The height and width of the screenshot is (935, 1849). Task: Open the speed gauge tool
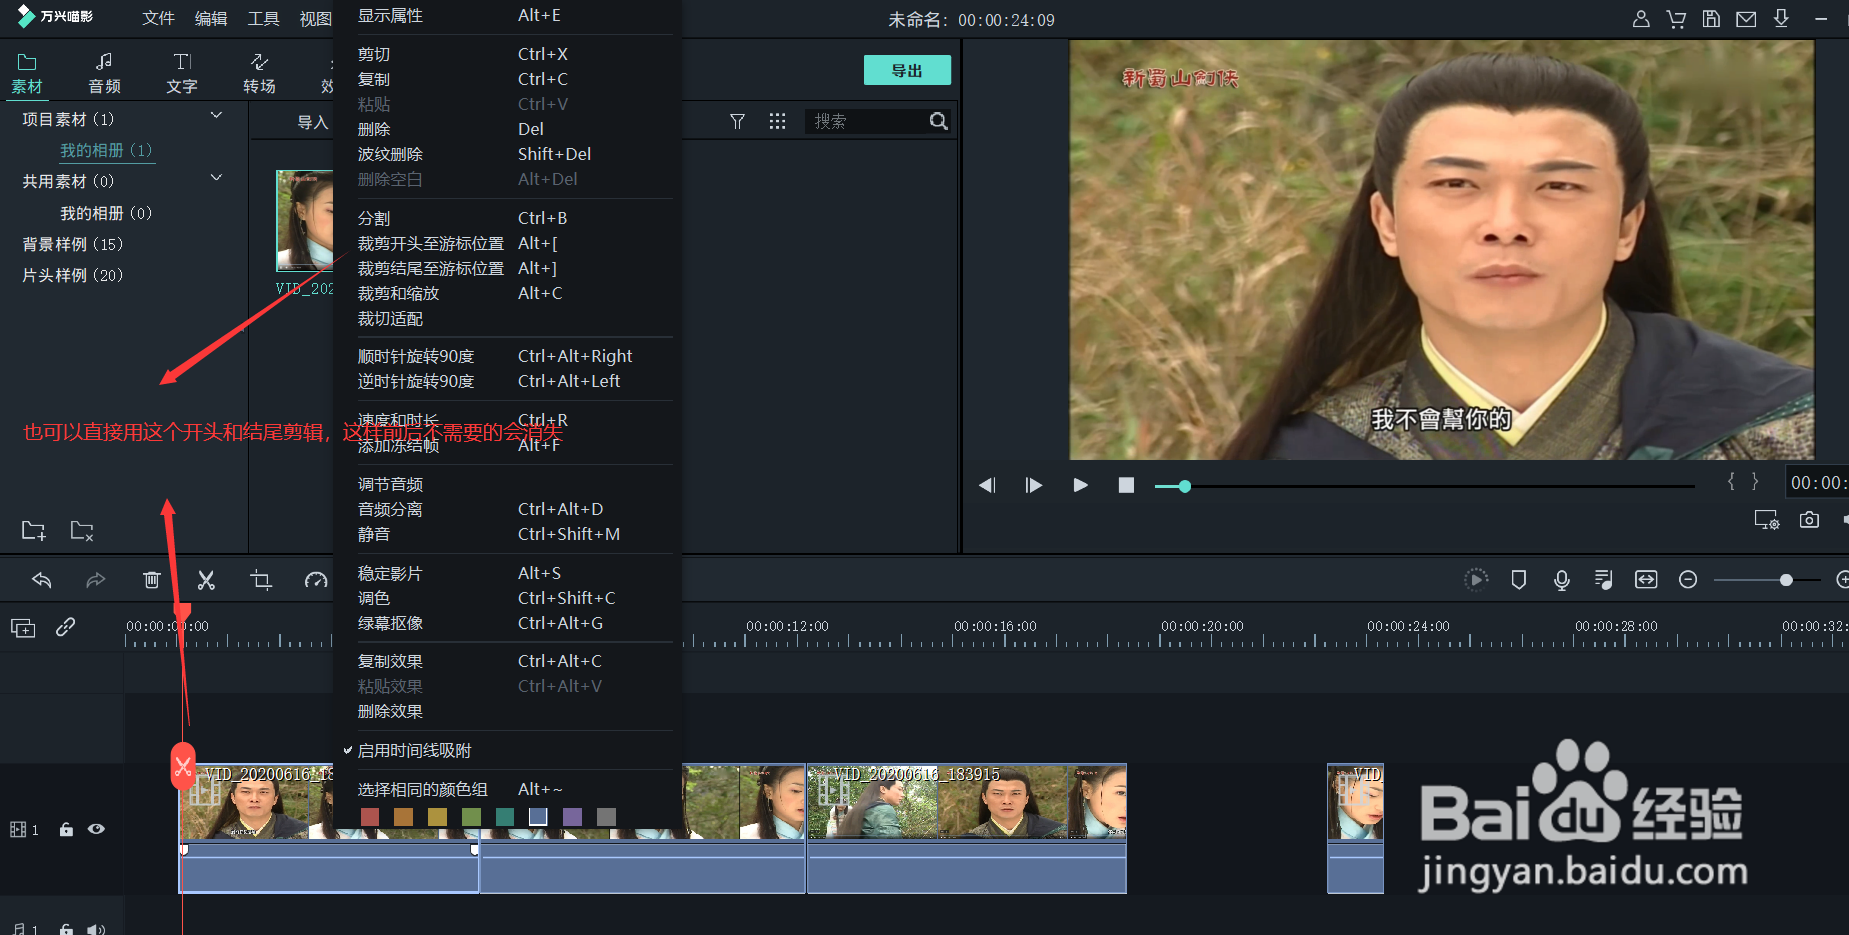(316, 580)
